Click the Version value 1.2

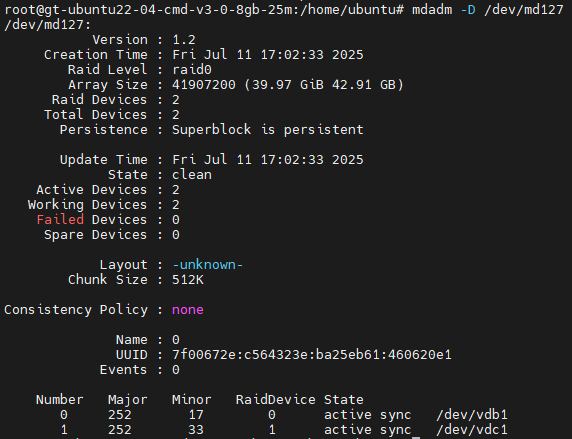184,39
